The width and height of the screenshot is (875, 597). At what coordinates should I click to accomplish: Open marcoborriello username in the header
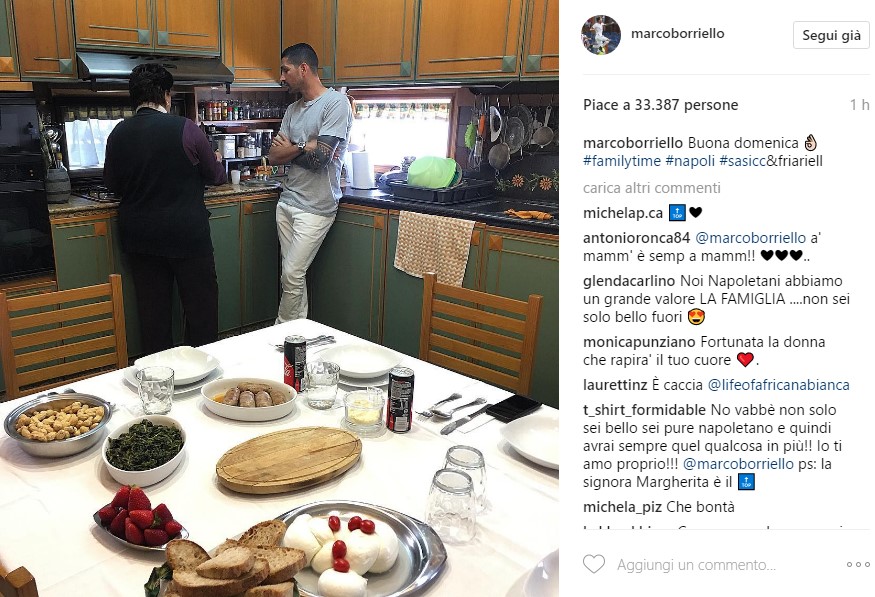click(677, 33)
